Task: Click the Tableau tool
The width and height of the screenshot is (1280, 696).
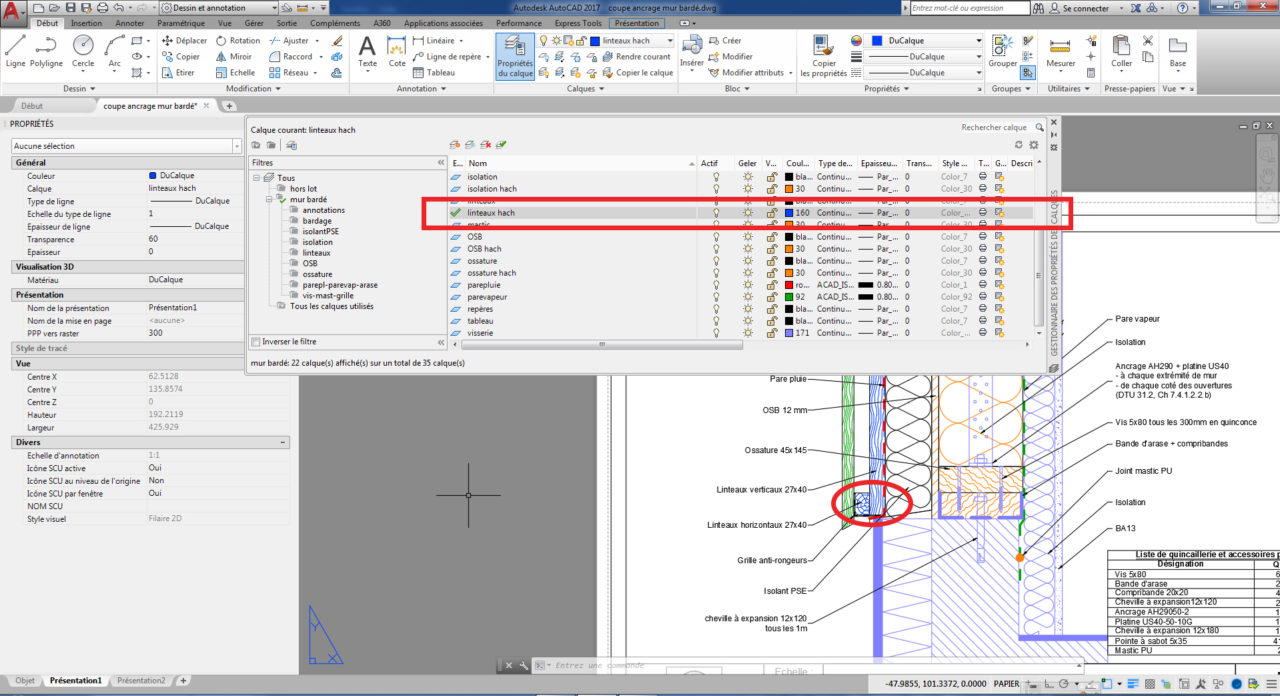Action: point(433,73)
